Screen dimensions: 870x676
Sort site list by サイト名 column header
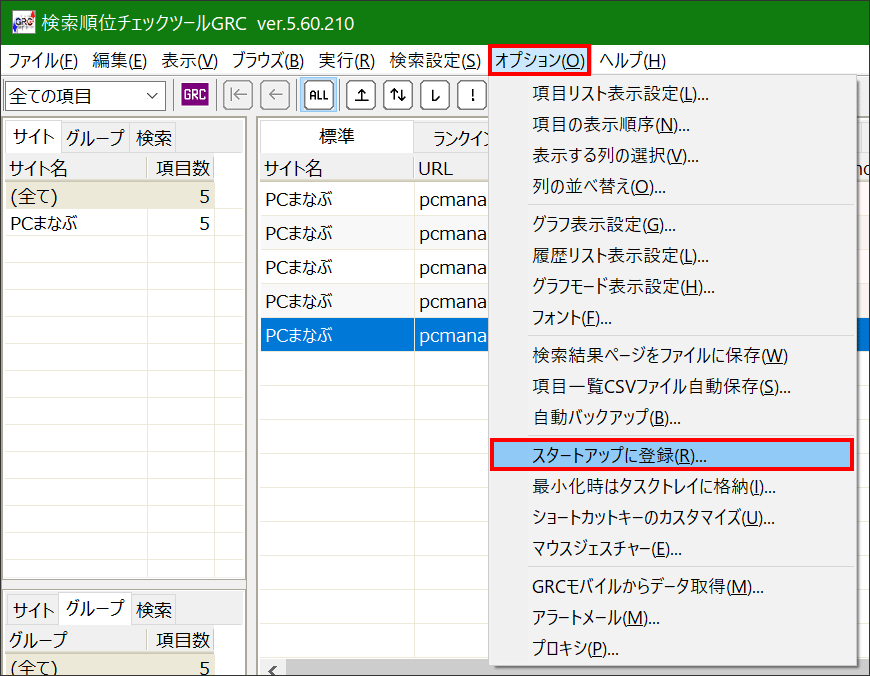click(76, 168)
